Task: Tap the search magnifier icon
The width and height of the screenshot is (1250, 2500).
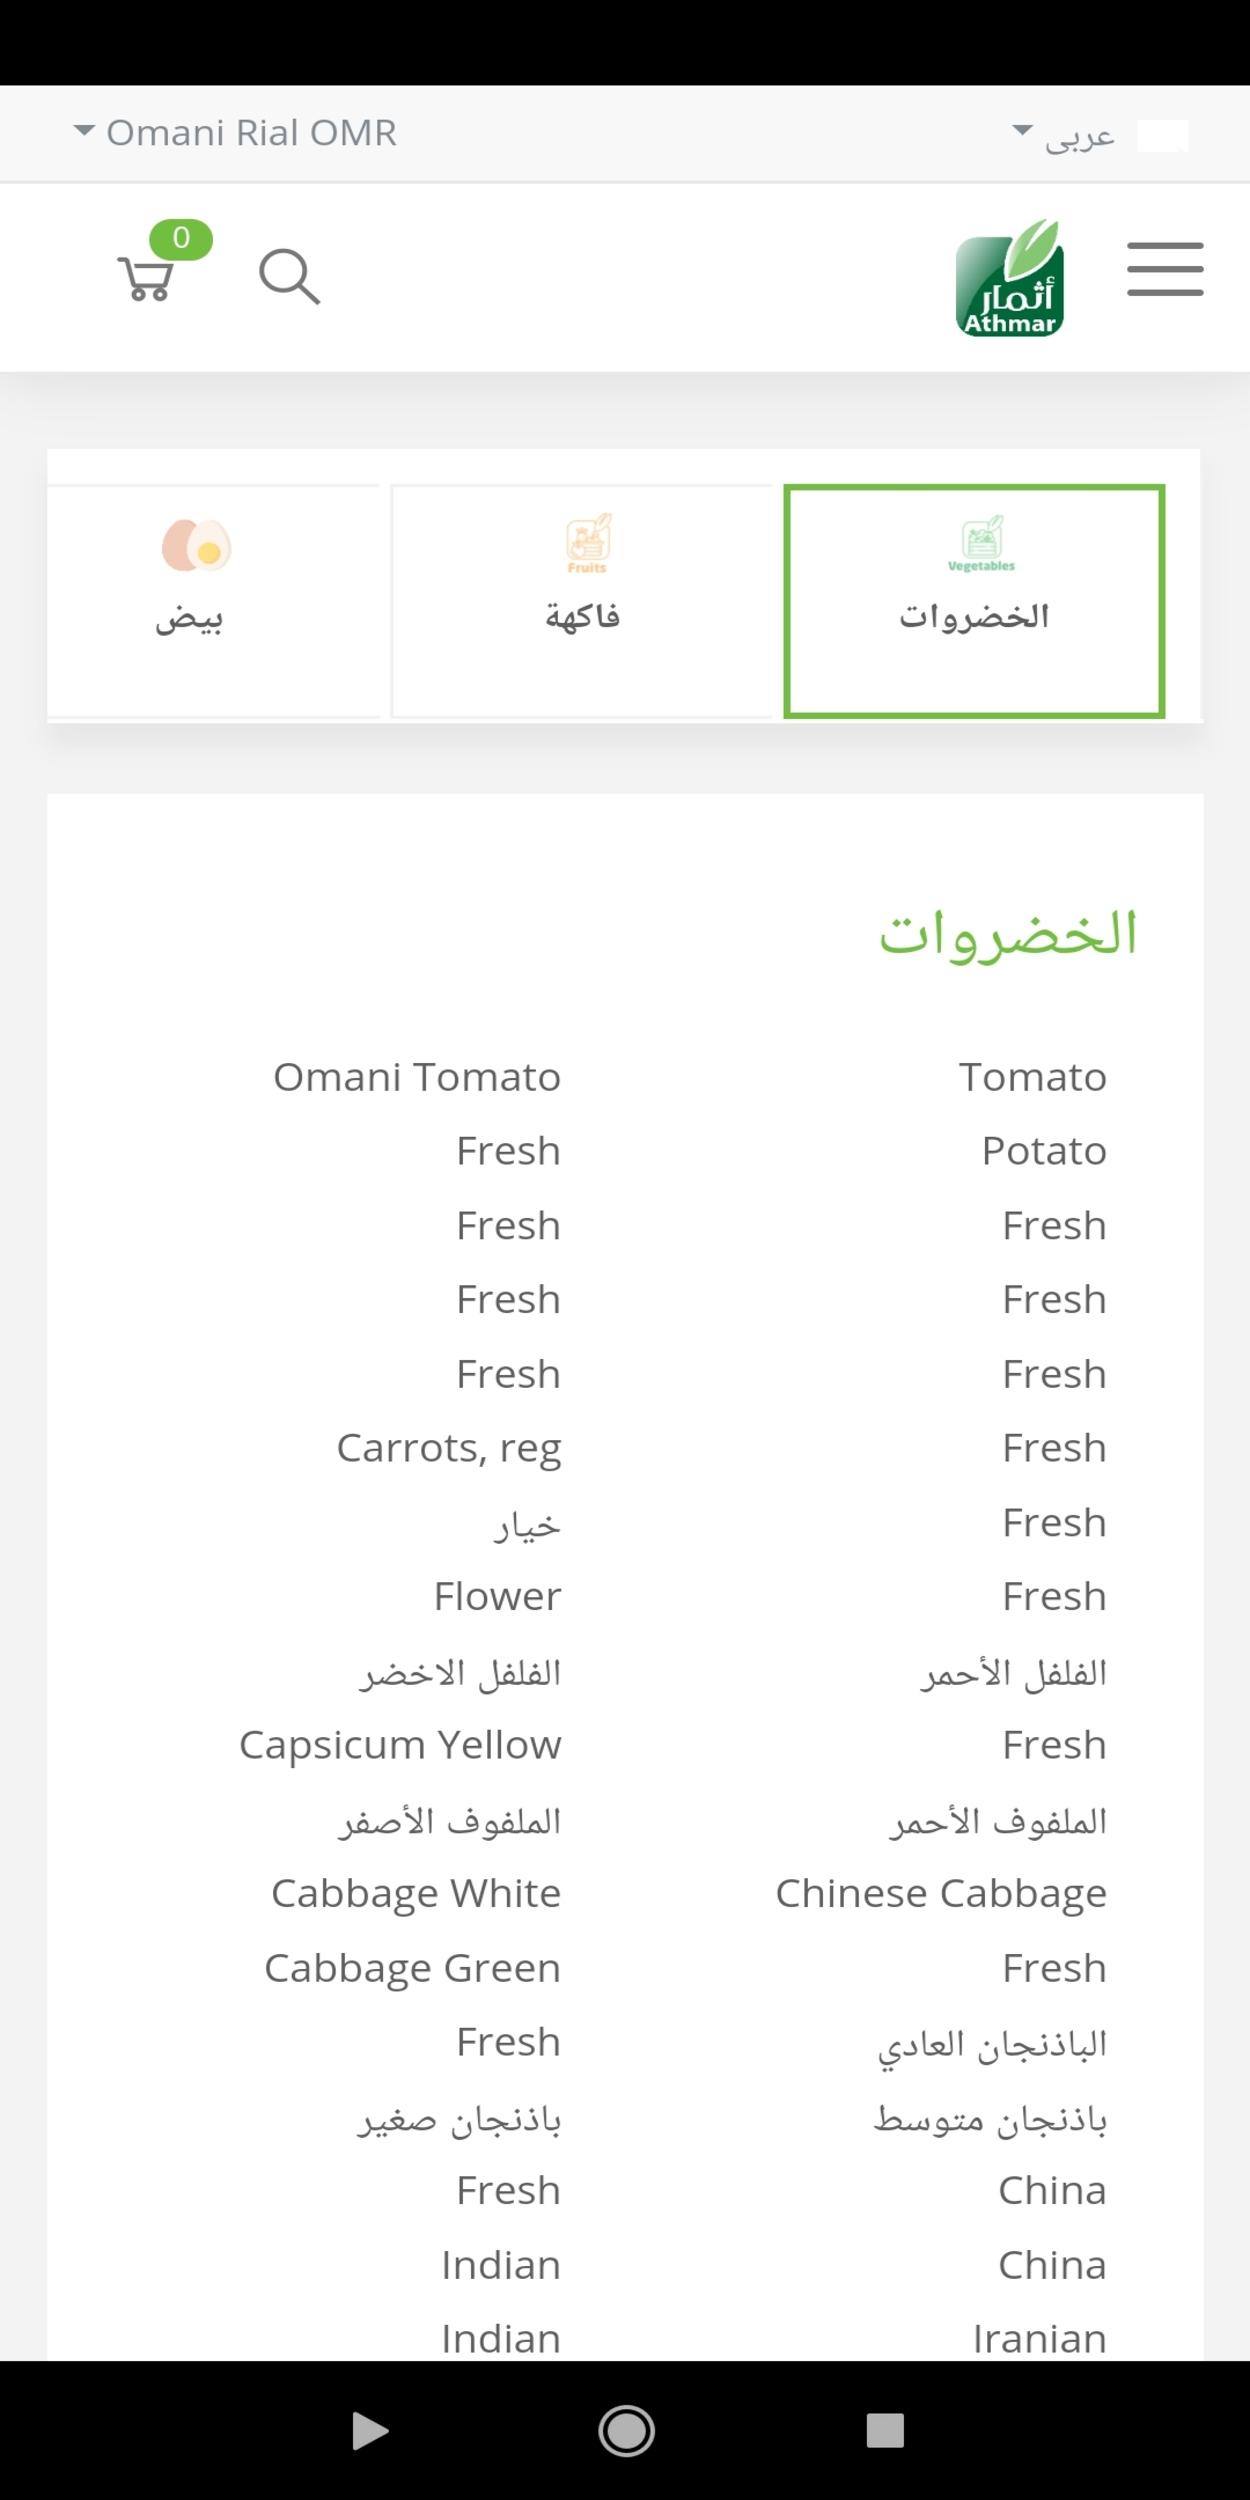Action: coord(289,276)
